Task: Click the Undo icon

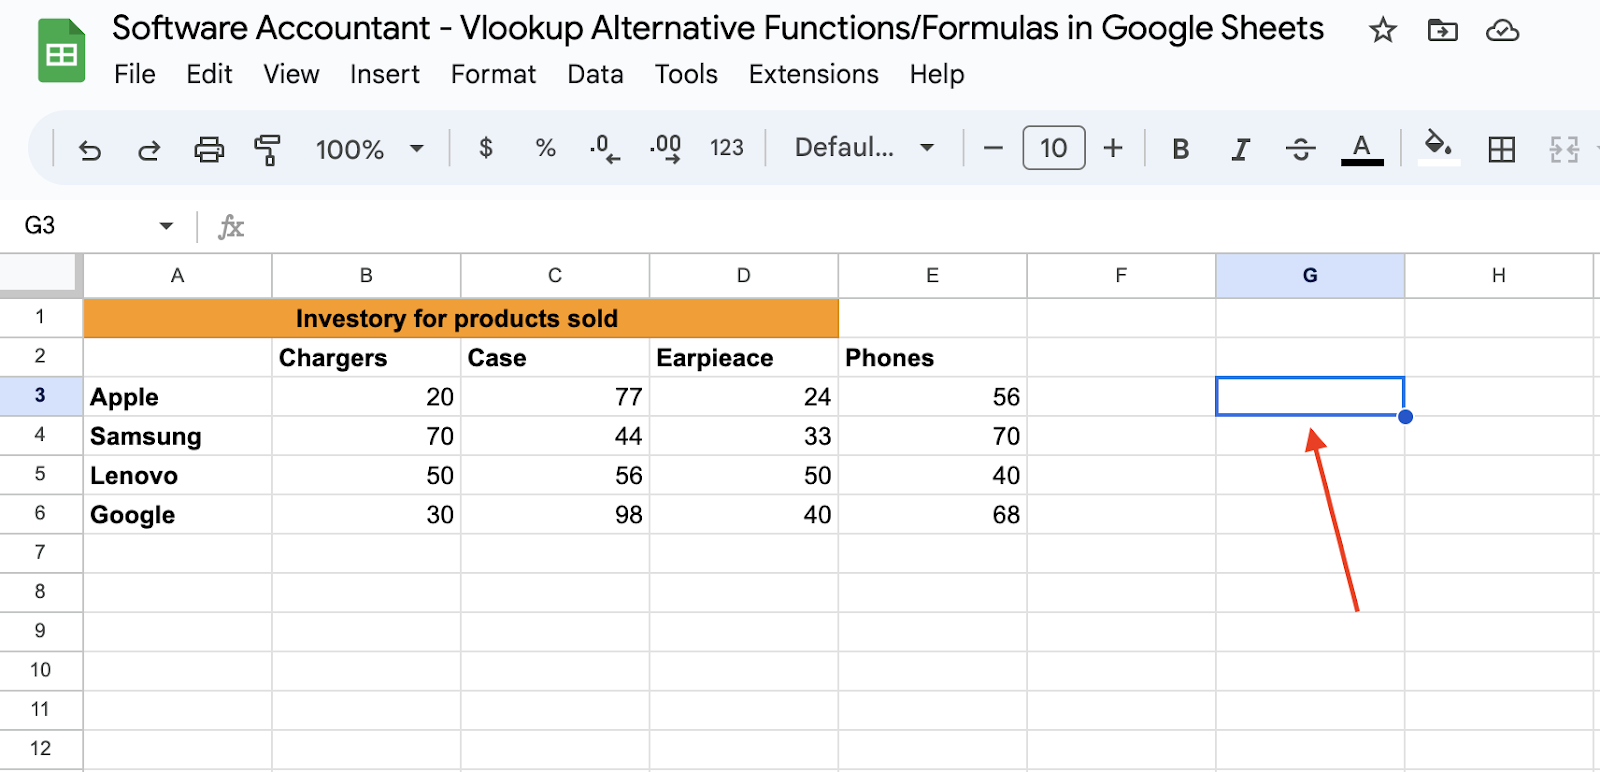Action: (90, 150)
